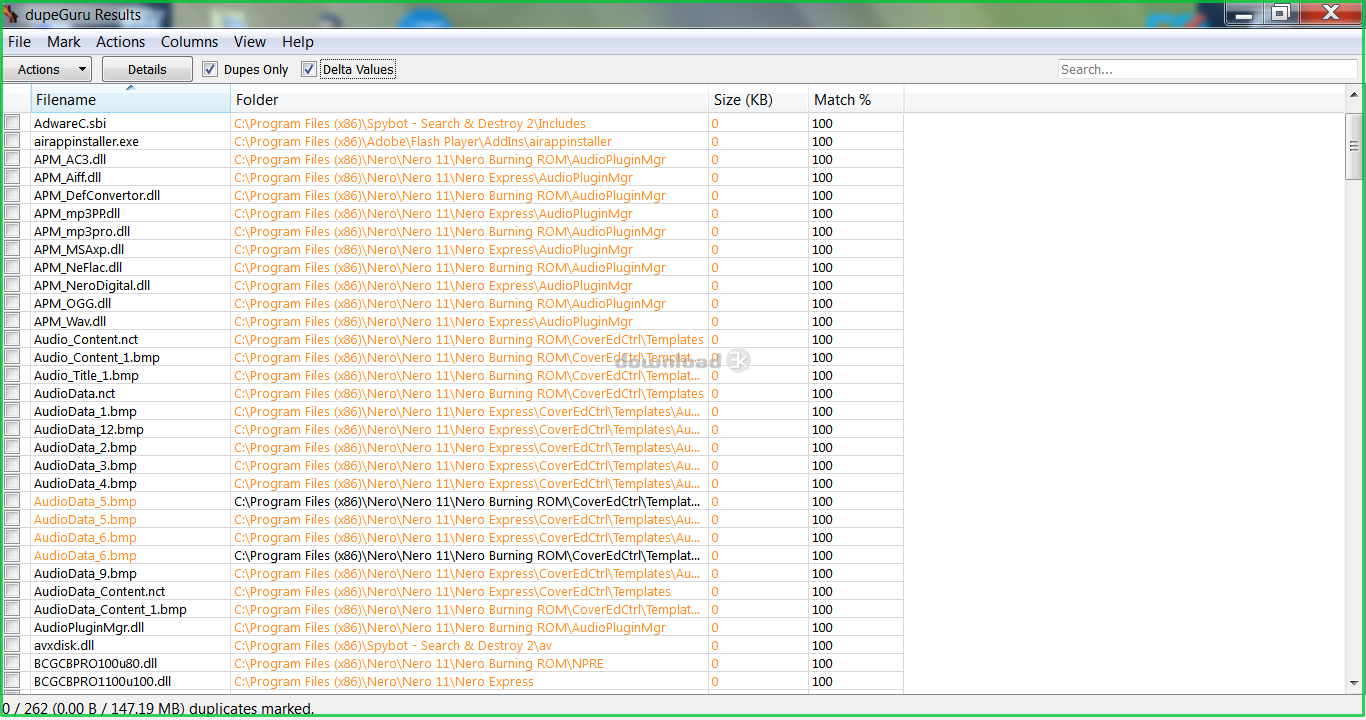Viewport: 1366px width, 720px height.
Task: Click the AudioData_12.bmp filename
Action: point(89,429)
